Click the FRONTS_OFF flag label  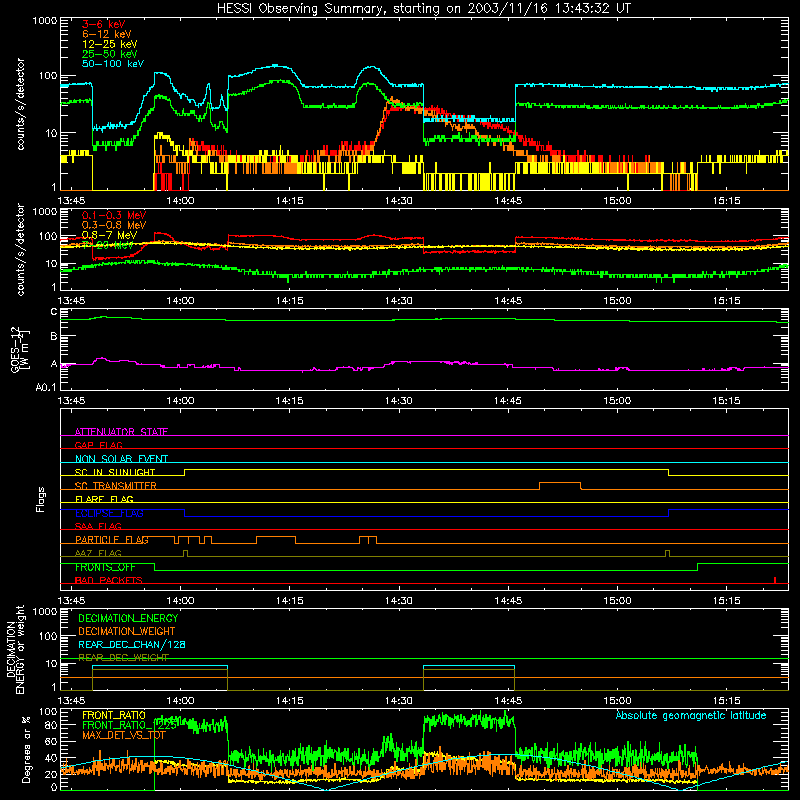click(x=105, y=567)
